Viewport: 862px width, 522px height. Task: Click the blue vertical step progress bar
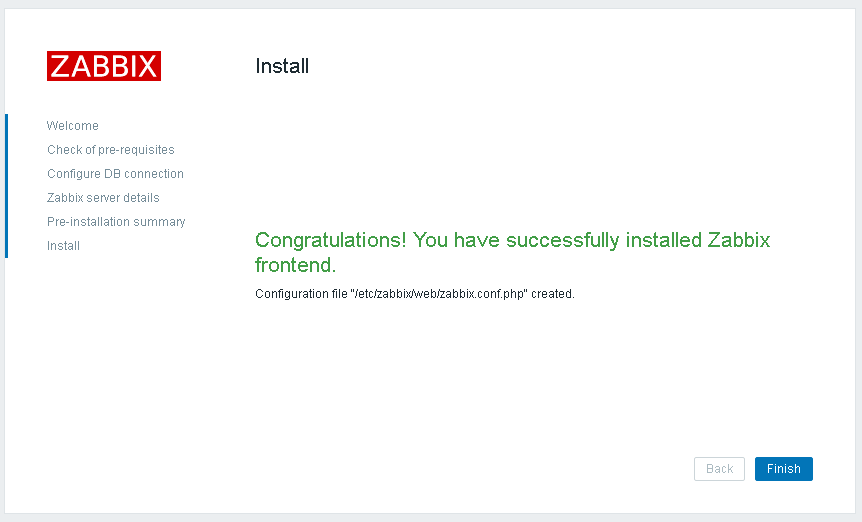coord(6,185)
